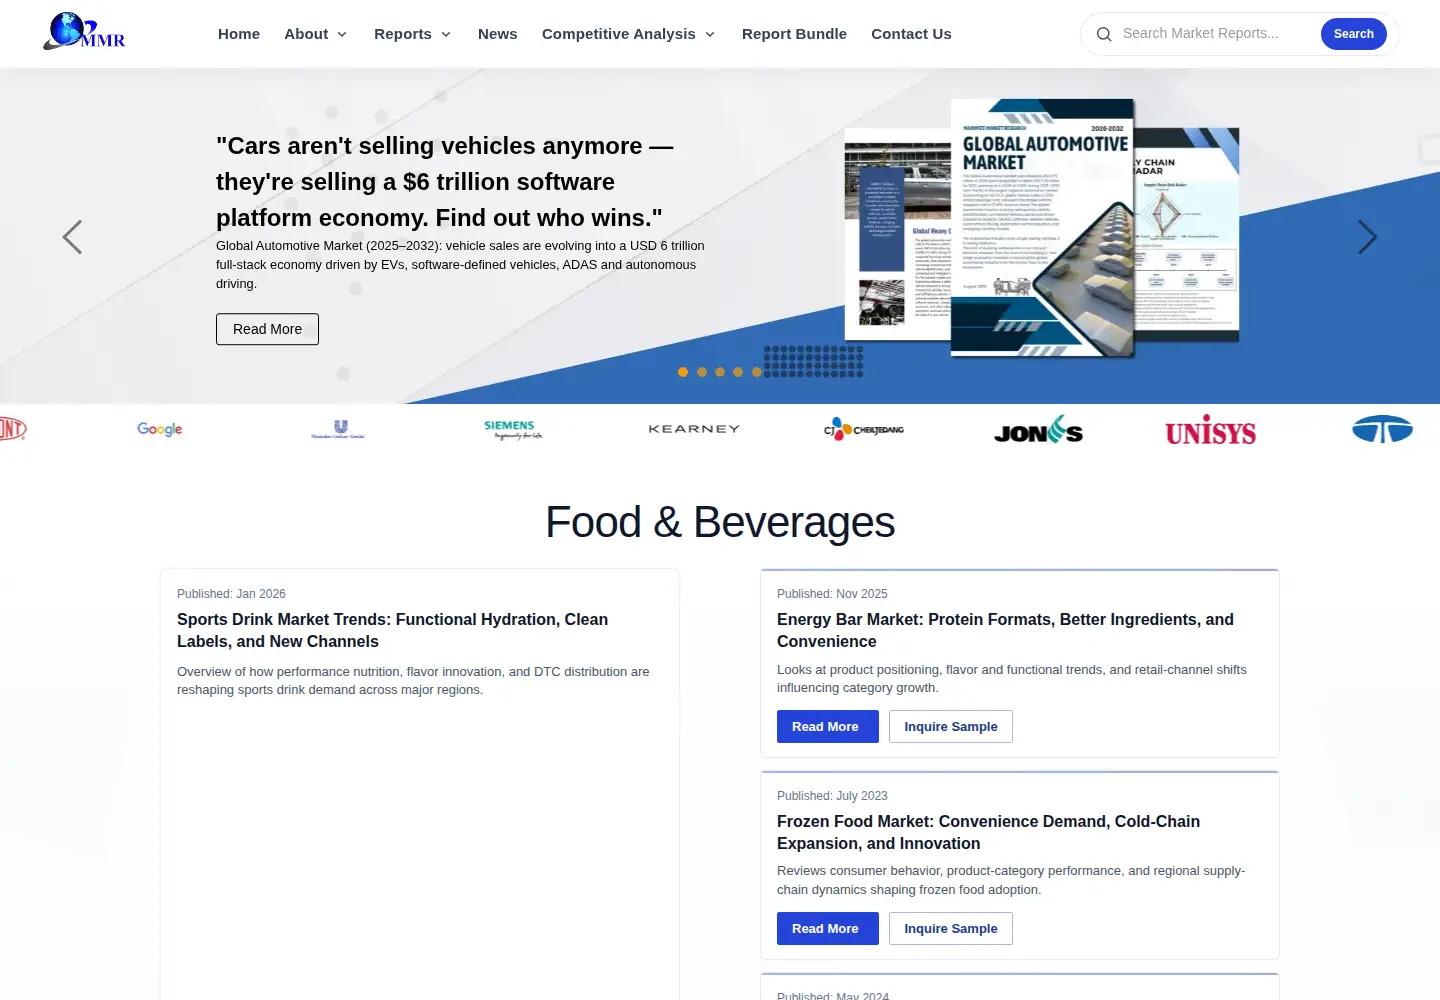Click Read More on automotive banner
Image resolution: width=1440 pixels, height=1000 pixels.
pyautogui.click(x=267, y=329)
